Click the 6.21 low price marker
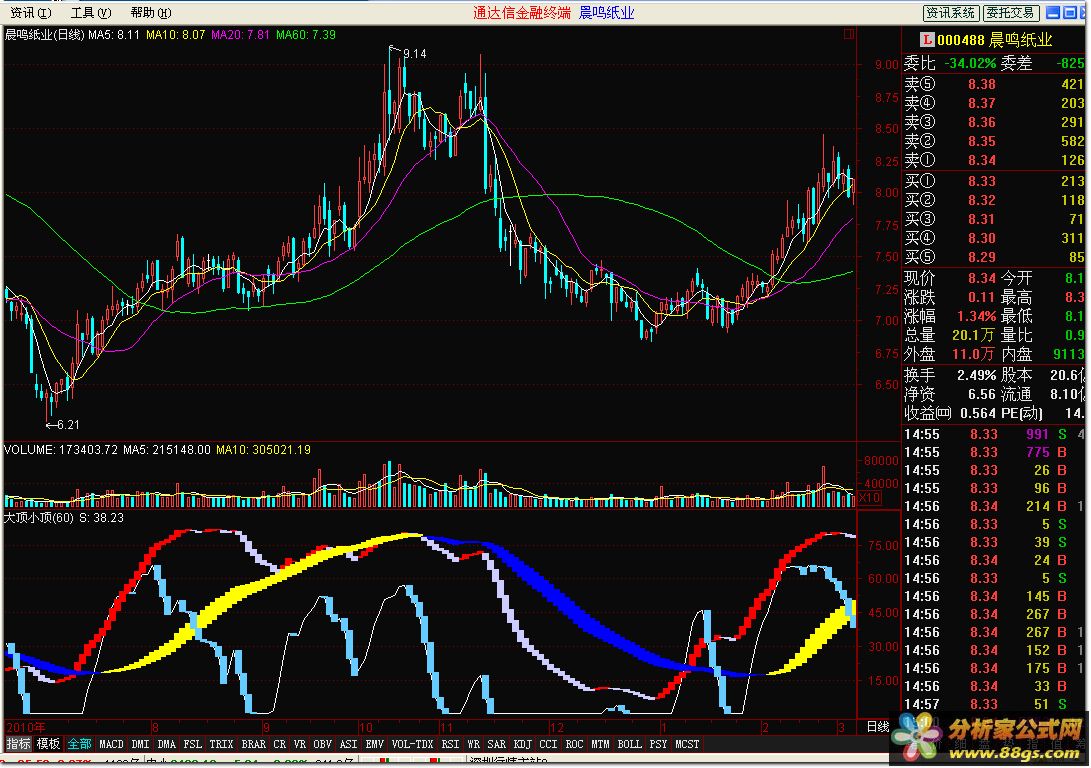 click(x=67, y=424)
